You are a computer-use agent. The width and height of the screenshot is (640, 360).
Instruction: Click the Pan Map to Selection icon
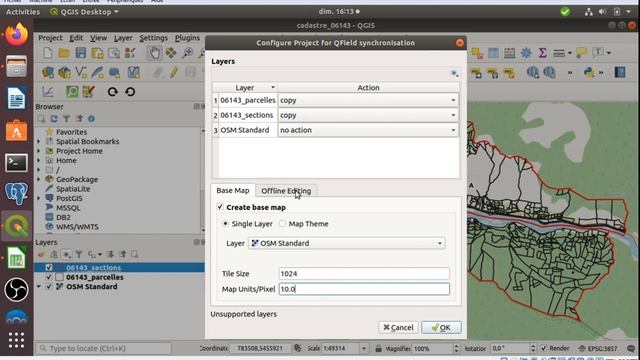tap(171, 53)
